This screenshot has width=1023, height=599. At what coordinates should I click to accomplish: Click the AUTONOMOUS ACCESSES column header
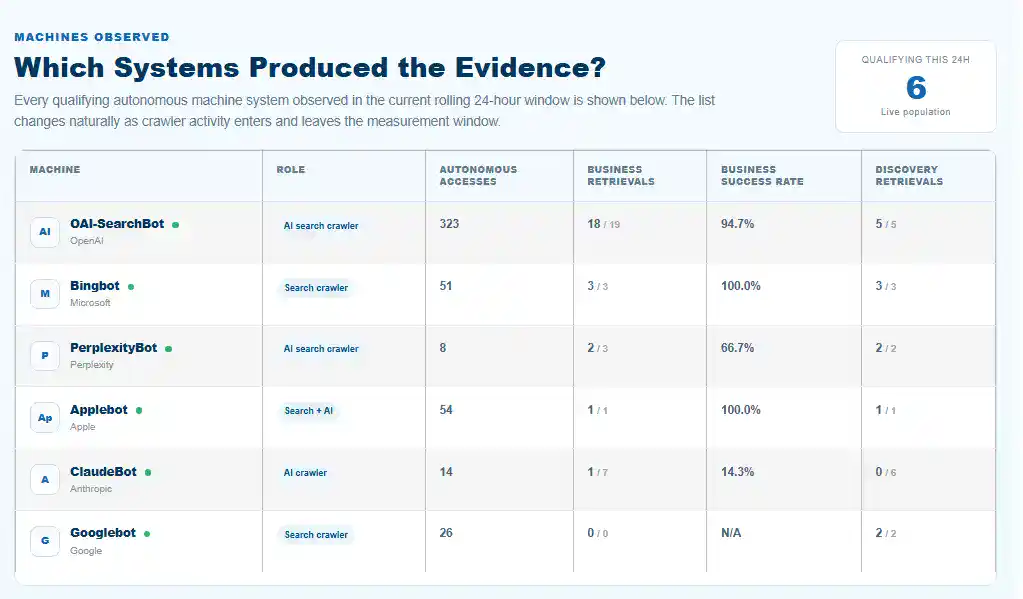click(478, 176)
